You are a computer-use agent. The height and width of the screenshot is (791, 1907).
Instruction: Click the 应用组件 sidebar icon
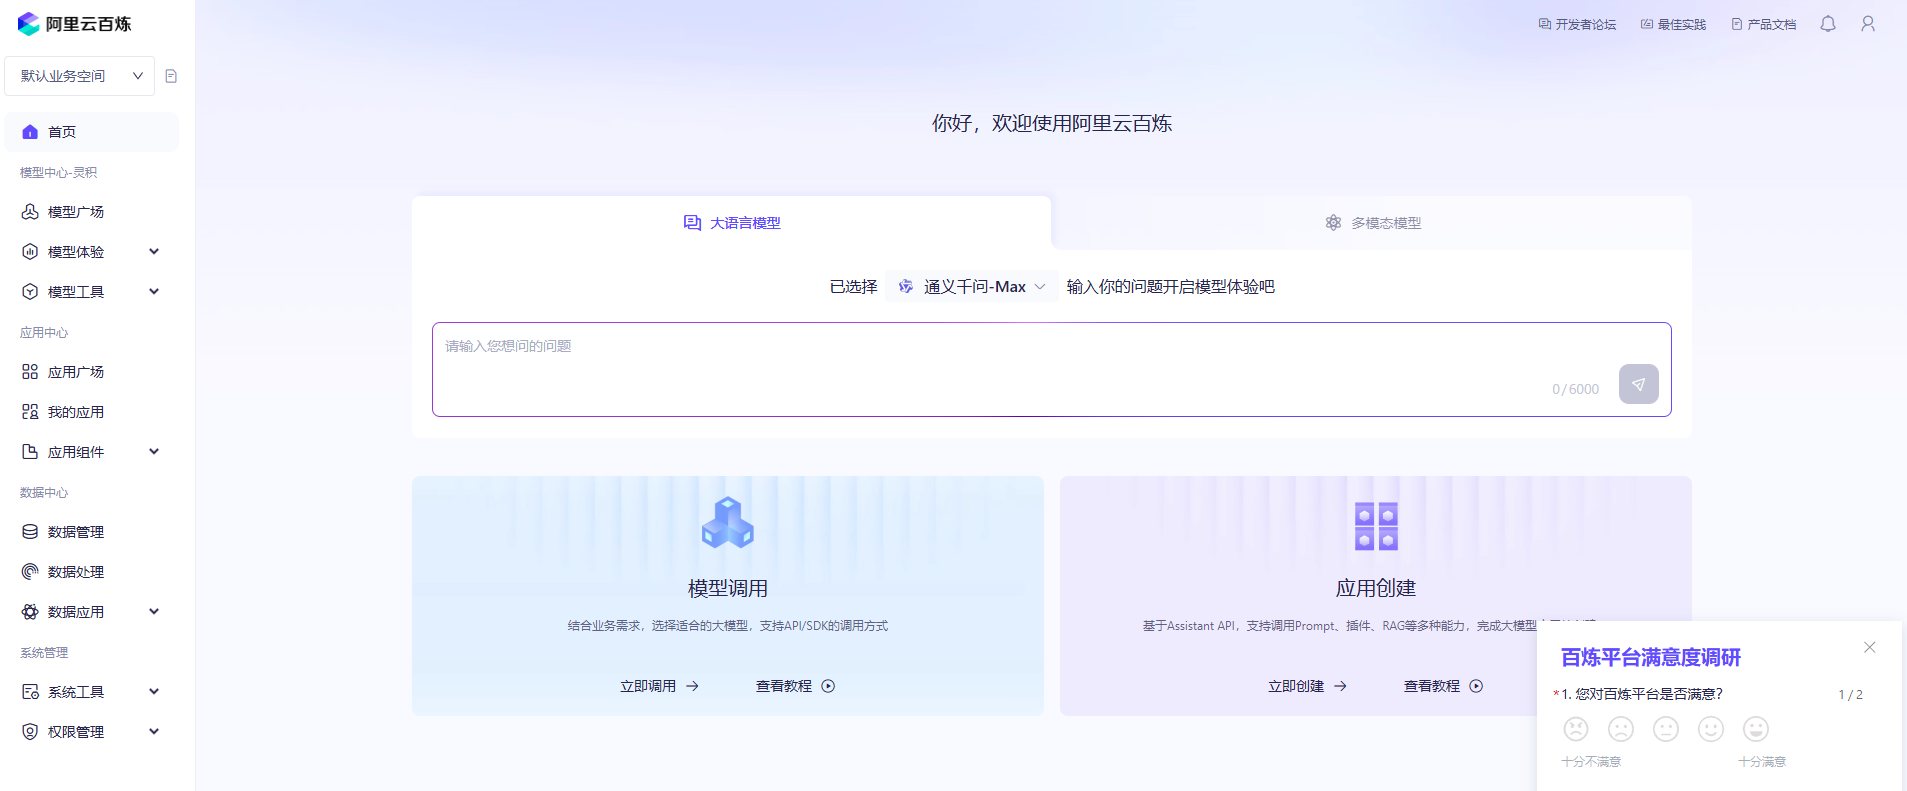30,452
